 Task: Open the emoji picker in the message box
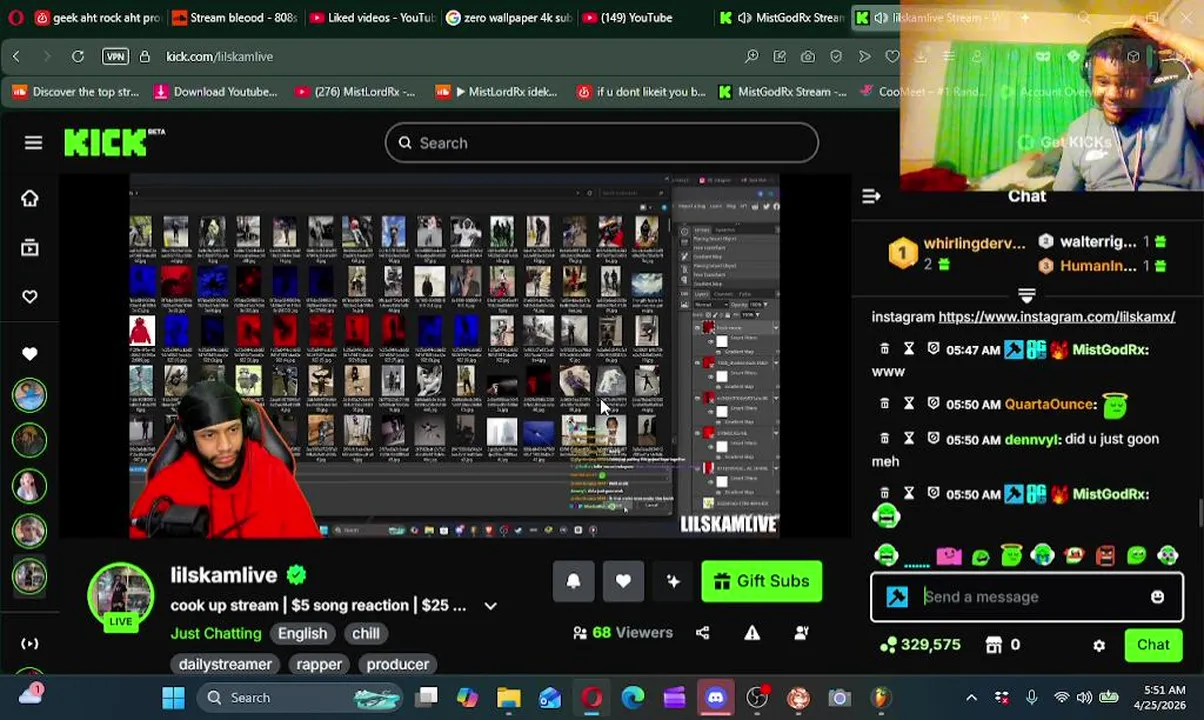pos(1157,597)
